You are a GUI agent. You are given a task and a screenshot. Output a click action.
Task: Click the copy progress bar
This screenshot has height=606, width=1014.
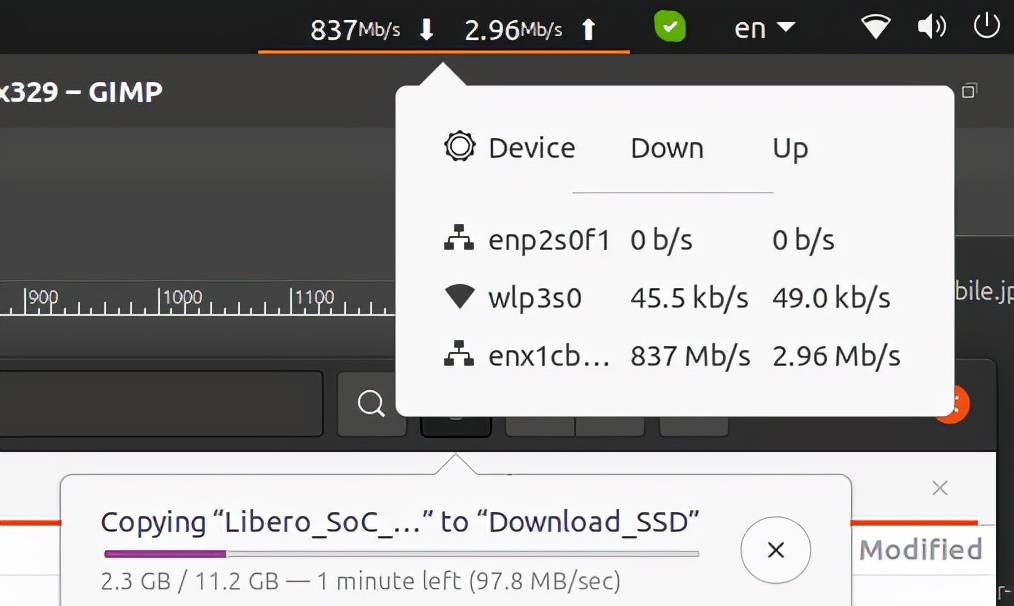(400, 553)
